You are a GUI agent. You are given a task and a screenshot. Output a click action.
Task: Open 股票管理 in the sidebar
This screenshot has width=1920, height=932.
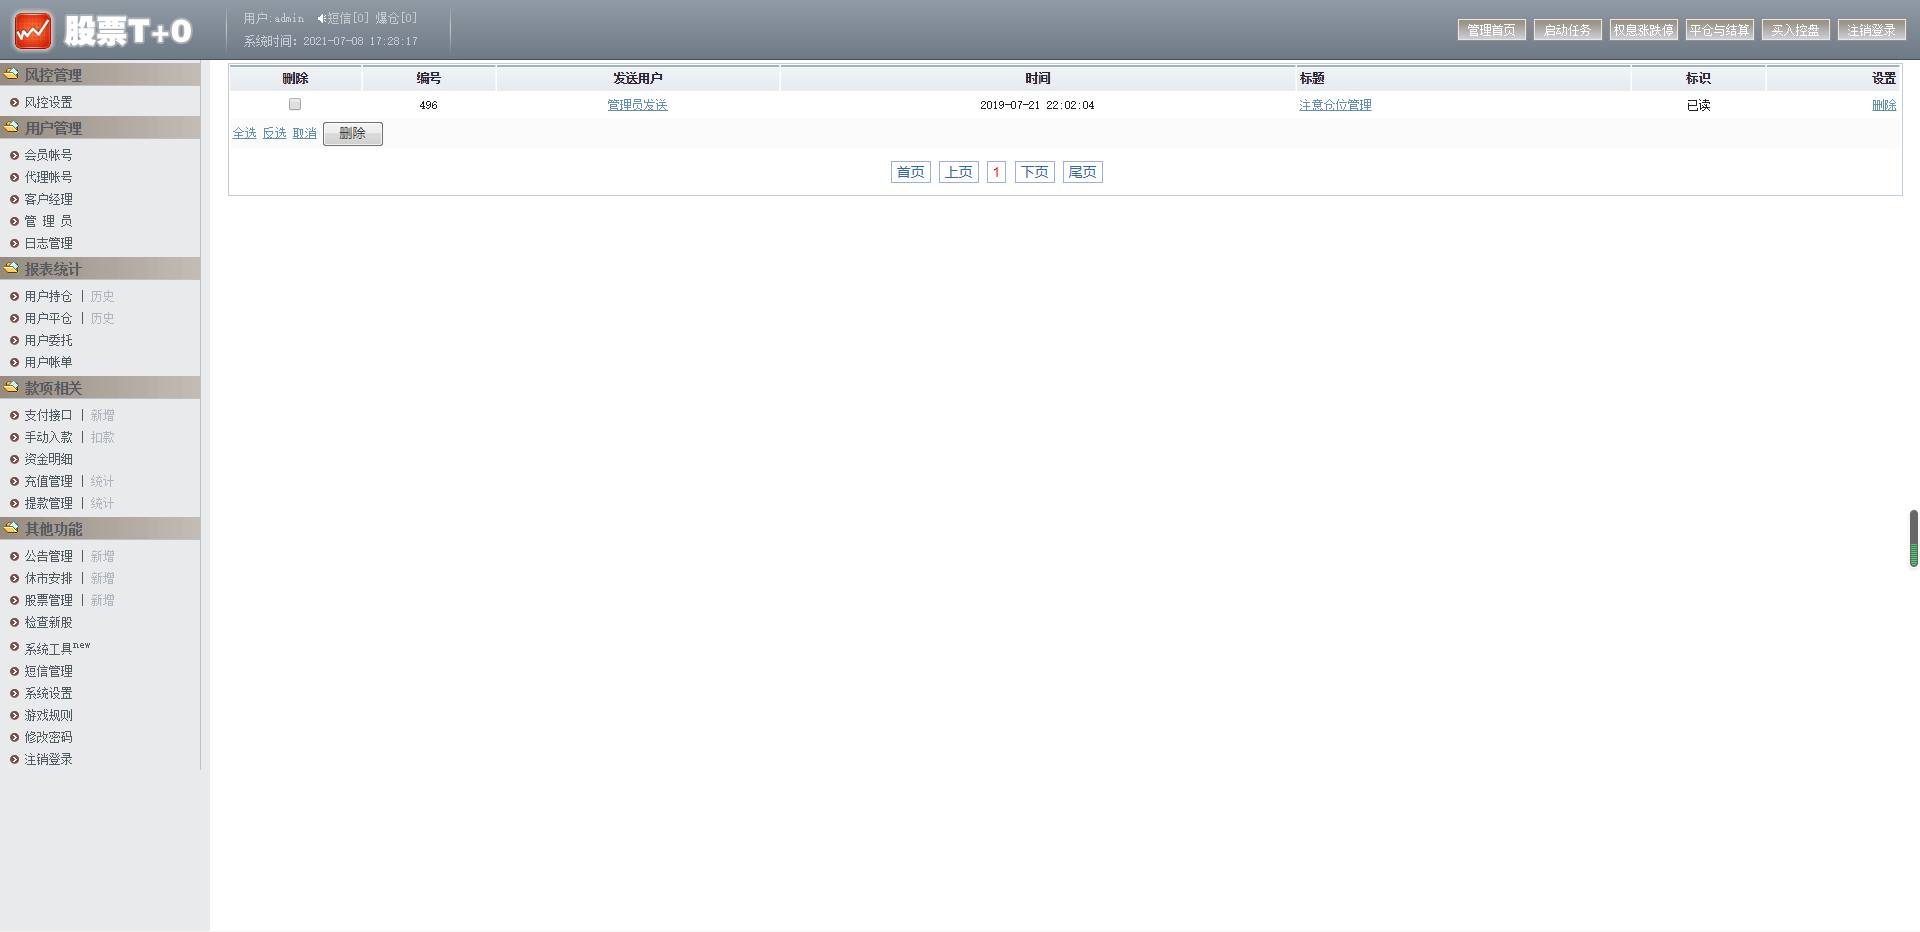[48, 600]
